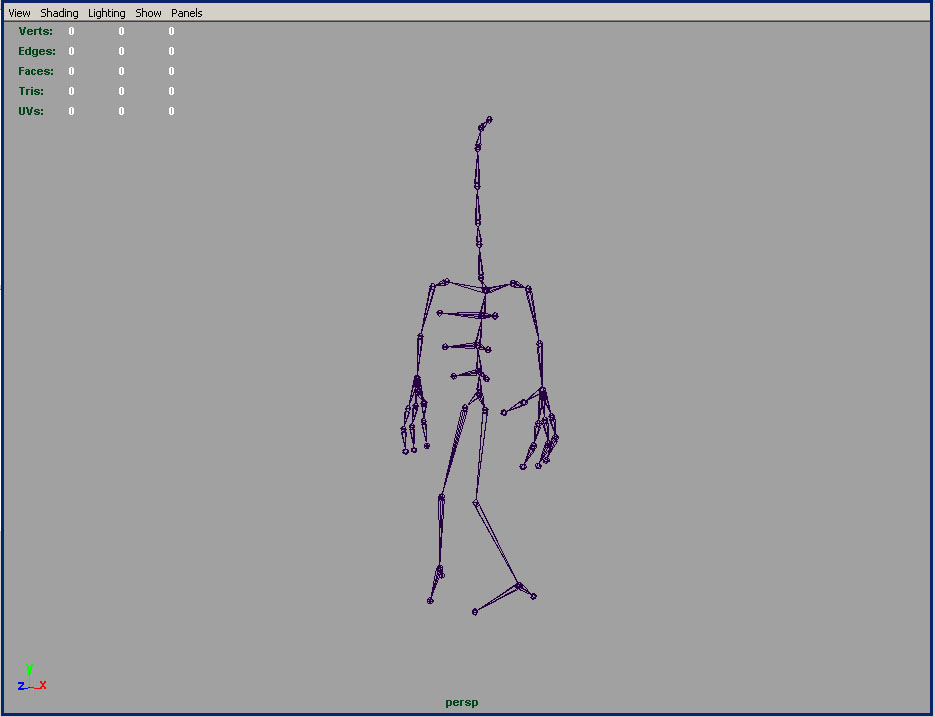Select the rightmost toe tip joint of skeleton
The image size is (935, 717).
(534, 596)
